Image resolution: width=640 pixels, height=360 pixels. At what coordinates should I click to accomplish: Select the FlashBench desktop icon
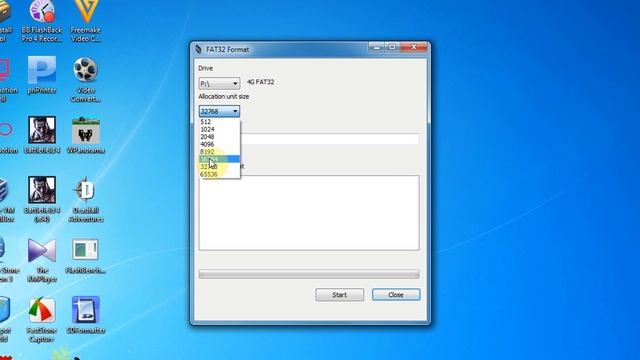(86, 256)
